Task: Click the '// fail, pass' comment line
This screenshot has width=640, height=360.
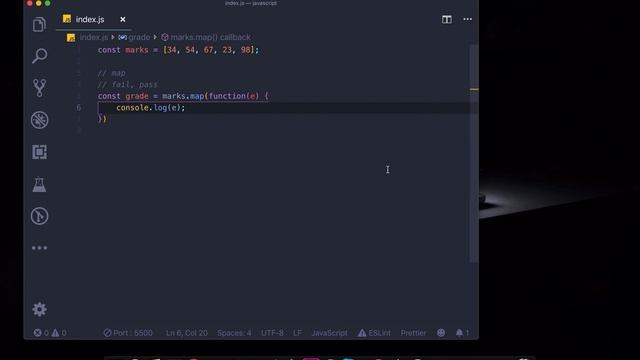Action: point(127,84)
